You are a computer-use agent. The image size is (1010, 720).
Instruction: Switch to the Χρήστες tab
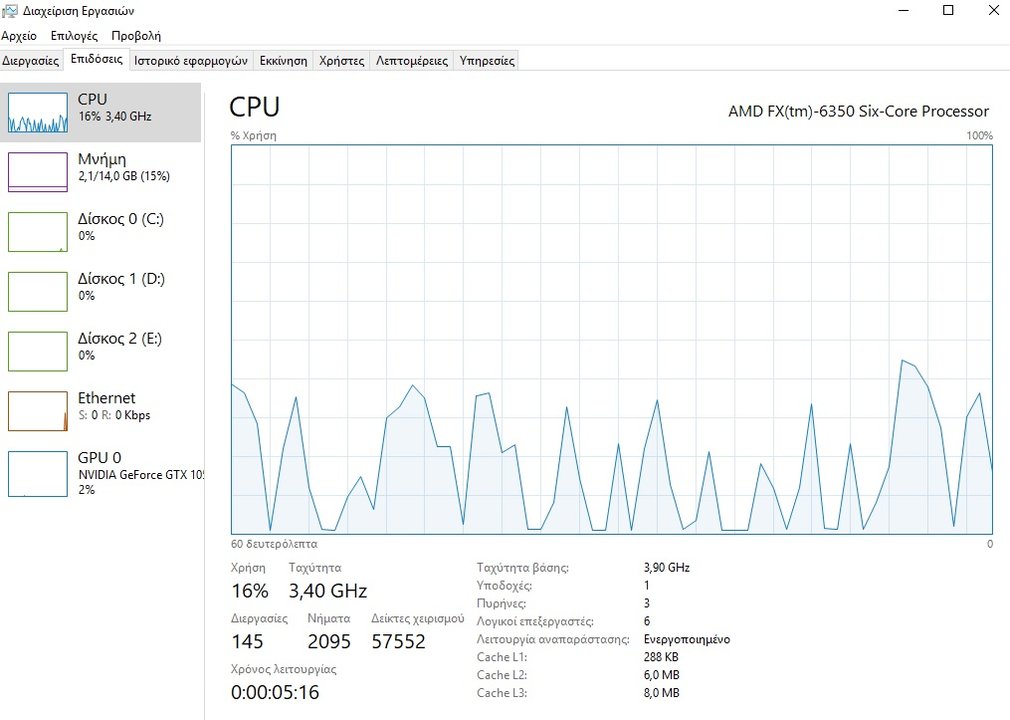[341, 60]
